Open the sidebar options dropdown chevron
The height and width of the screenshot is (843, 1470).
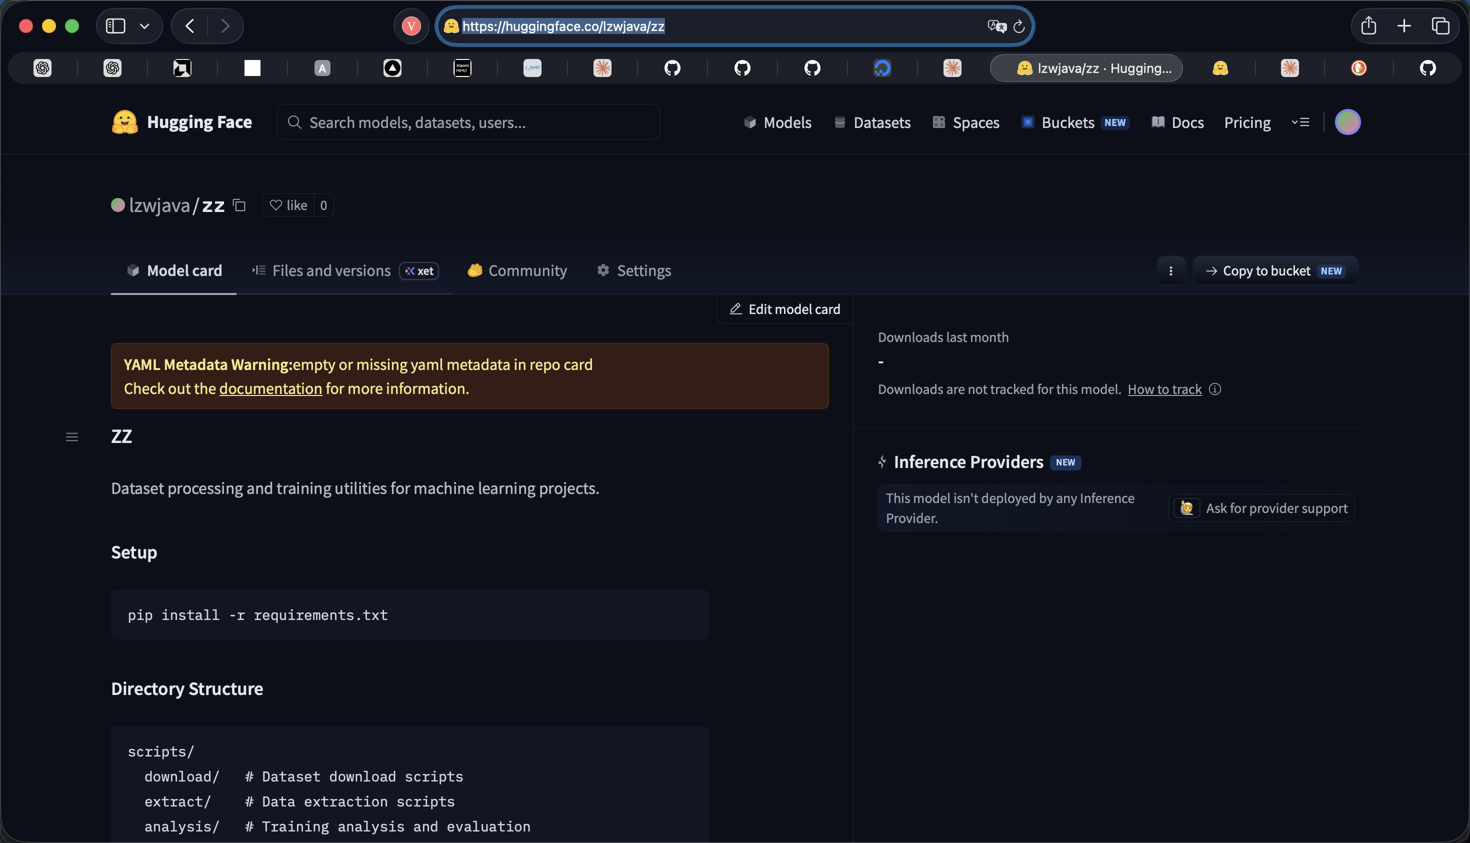145,26
